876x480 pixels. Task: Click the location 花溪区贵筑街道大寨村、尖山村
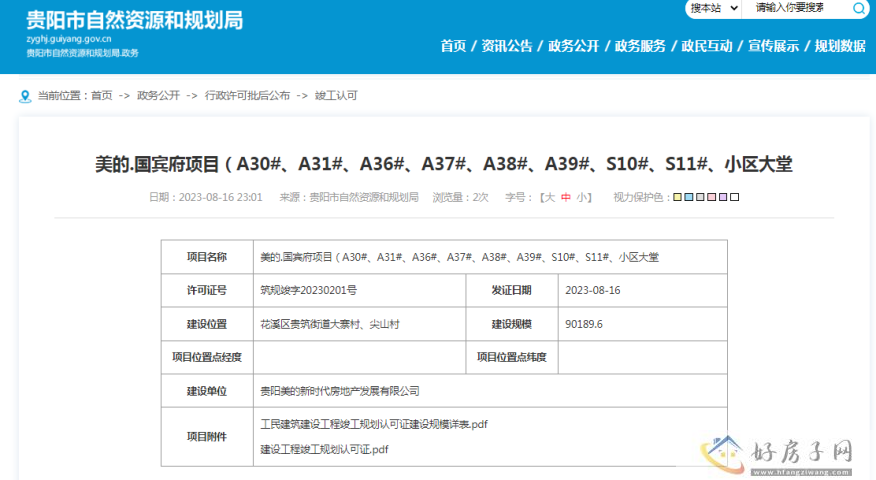[330, 324]
